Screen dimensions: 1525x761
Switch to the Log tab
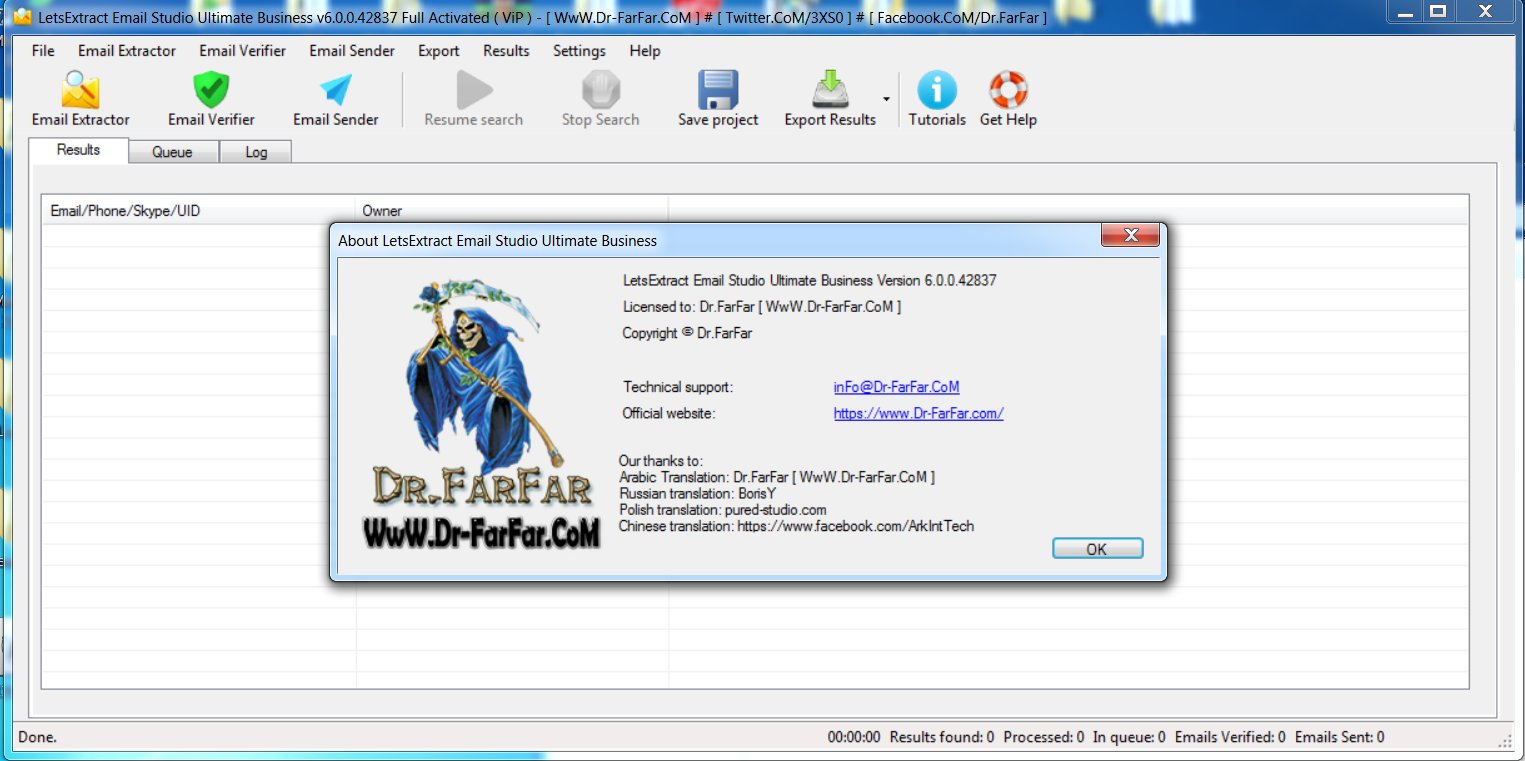(x=256, y=152)
